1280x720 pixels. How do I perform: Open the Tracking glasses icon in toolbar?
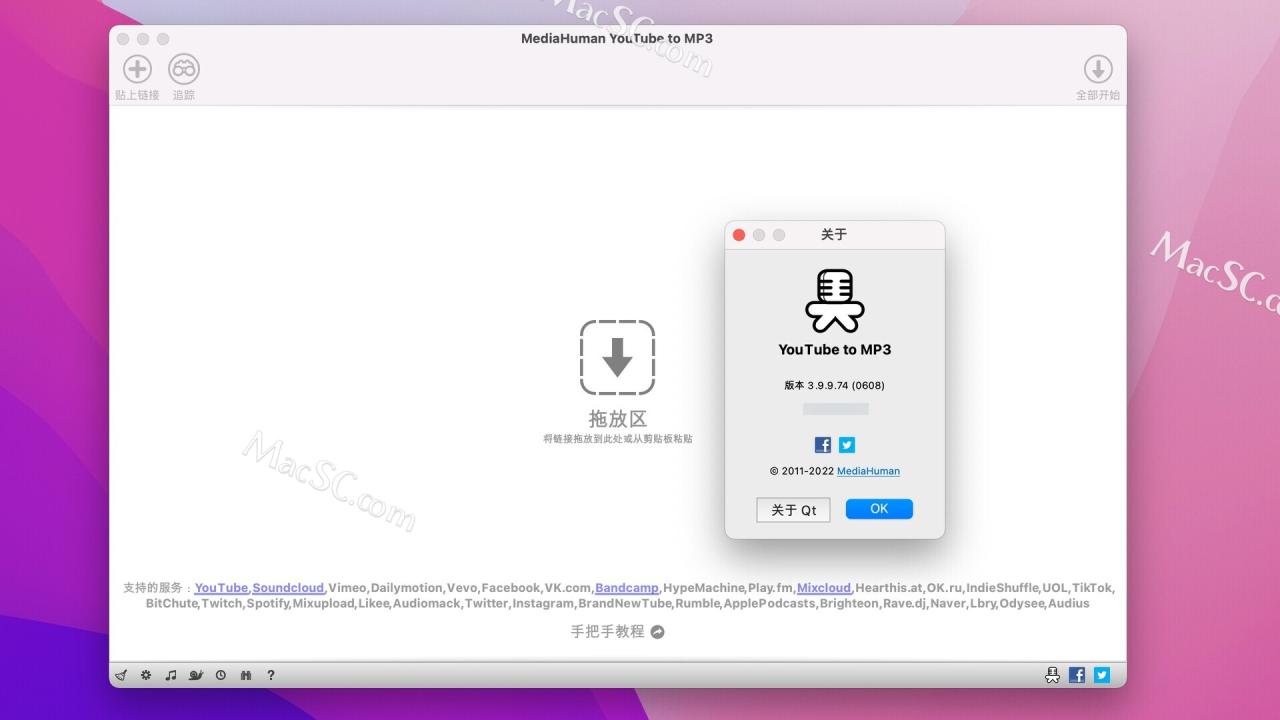[x=184, y=69]
